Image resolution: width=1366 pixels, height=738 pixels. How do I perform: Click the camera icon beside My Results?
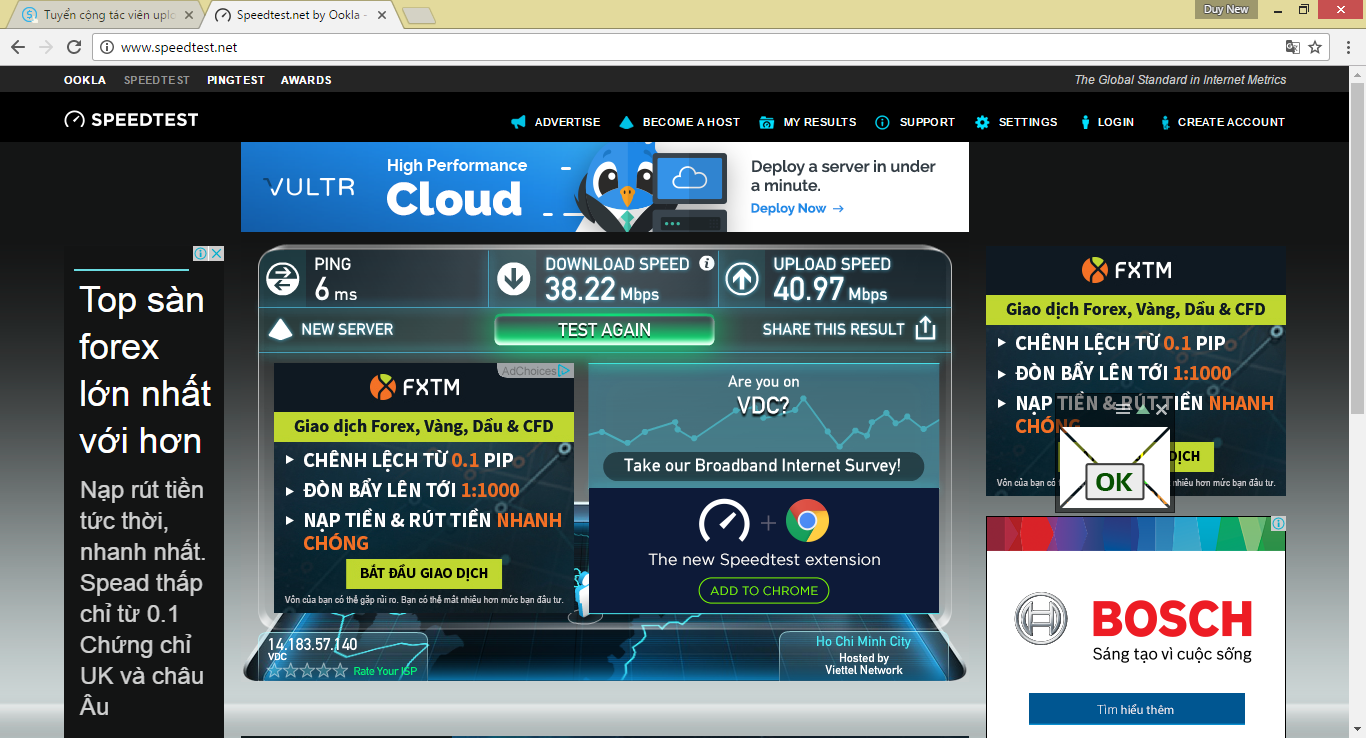pyautogui.click(x=767, y=122)
